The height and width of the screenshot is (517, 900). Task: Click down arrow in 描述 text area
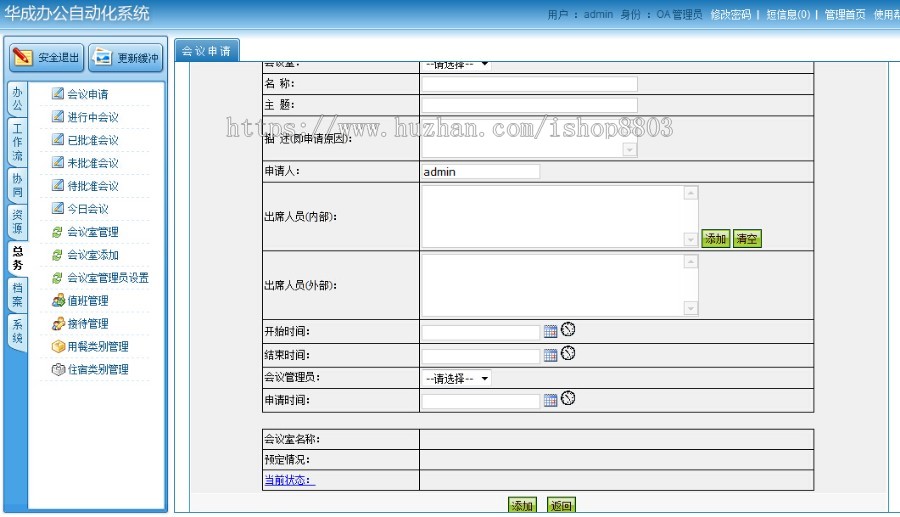(630, 150)
